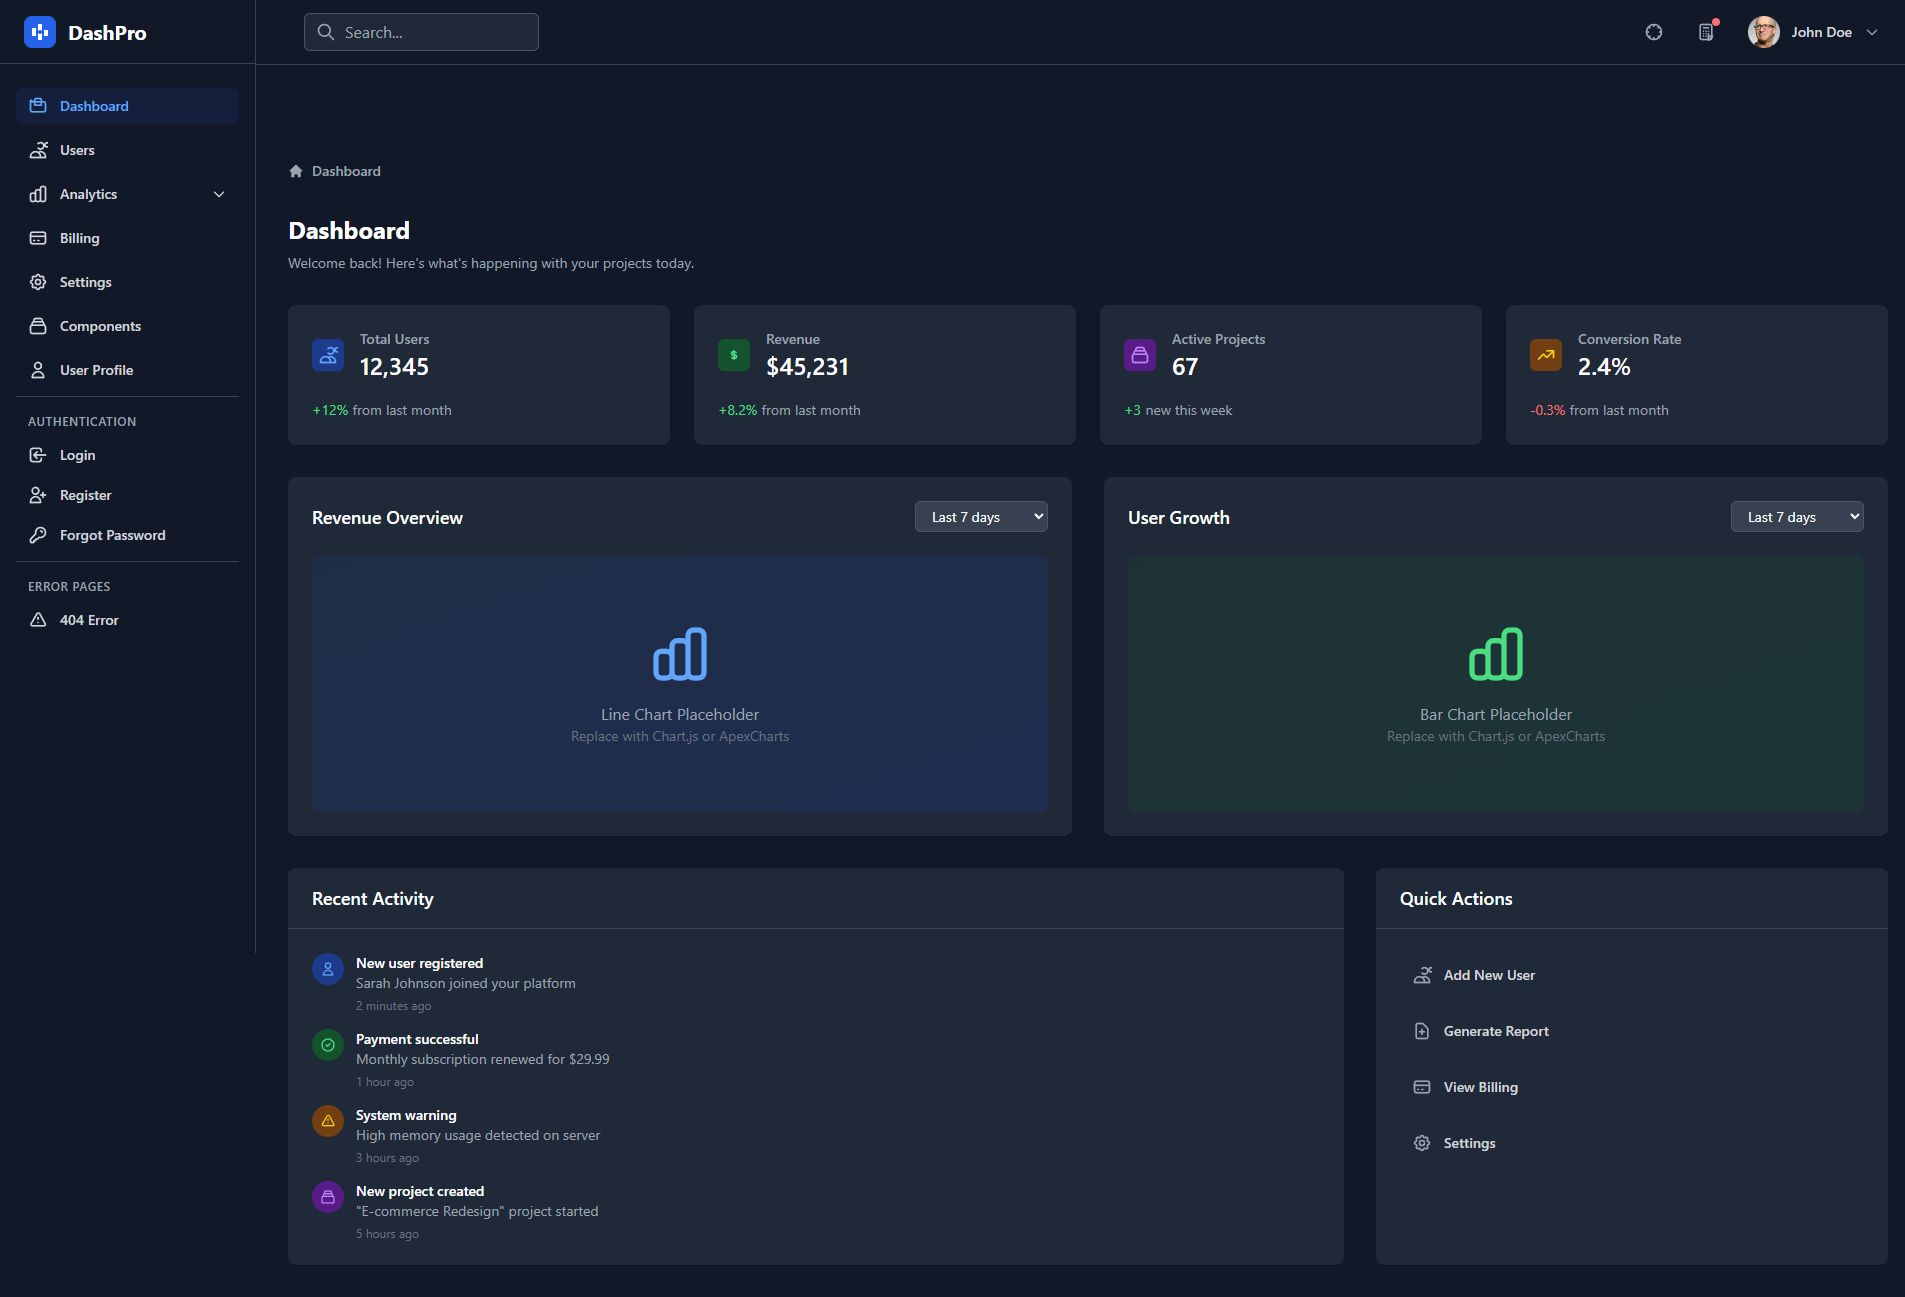The image size is (1905, 1297).
Task: Expand the John Doe user menu chevron
Action: click(1872, 32)
